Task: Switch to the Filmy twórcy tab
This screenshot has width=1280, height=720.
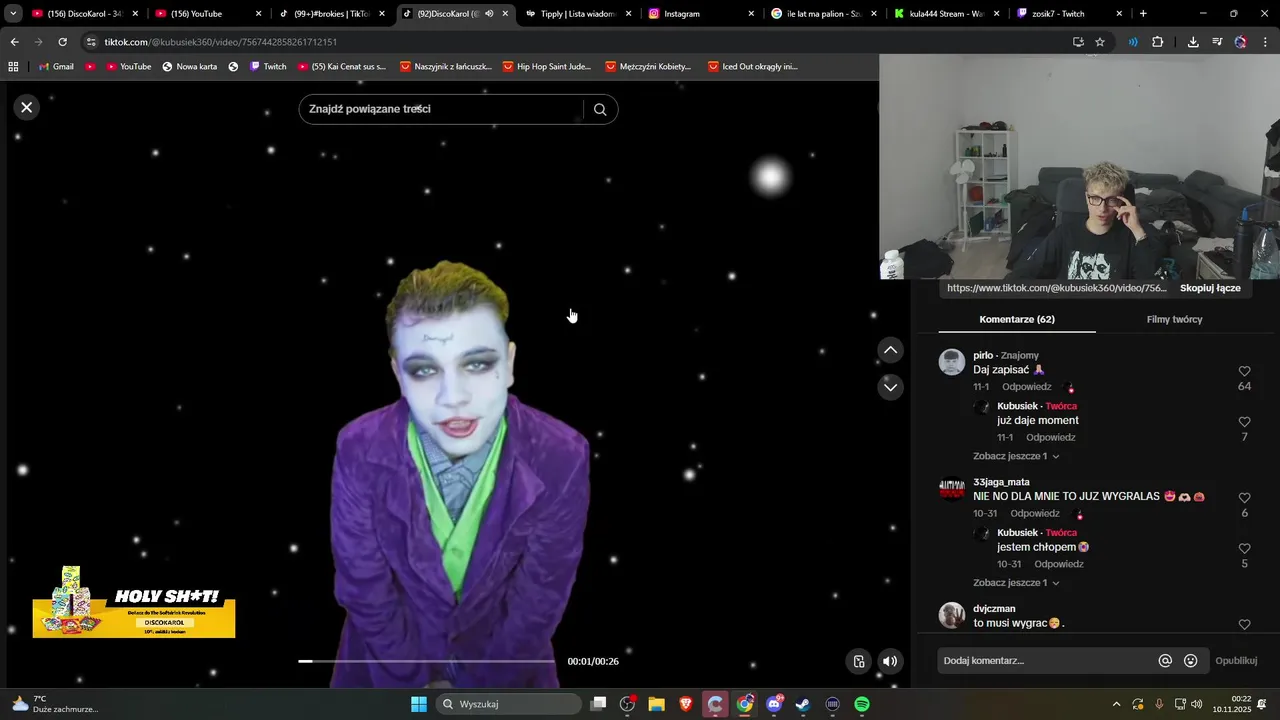Action: click(x=1174, y=319)
